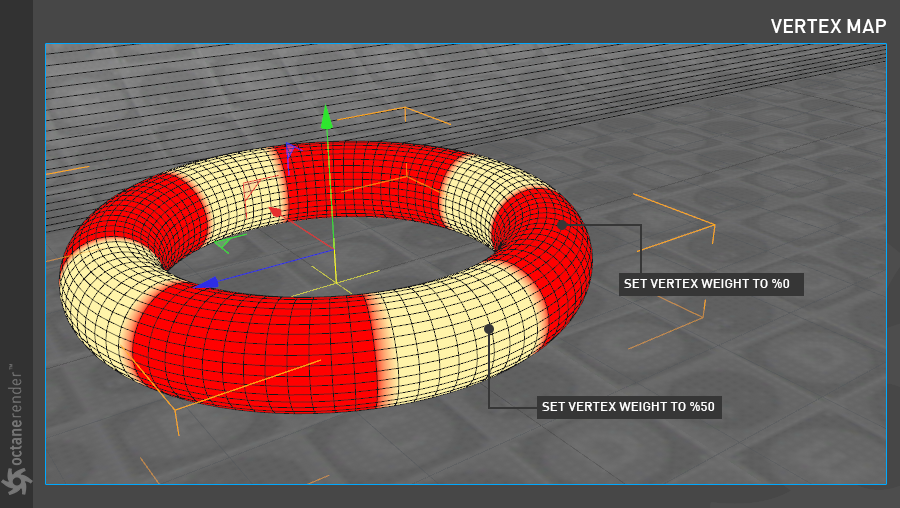Click the small blue arrow on the torus top
The width and height of the screenshot is (900, 508).
pos(290,150)
